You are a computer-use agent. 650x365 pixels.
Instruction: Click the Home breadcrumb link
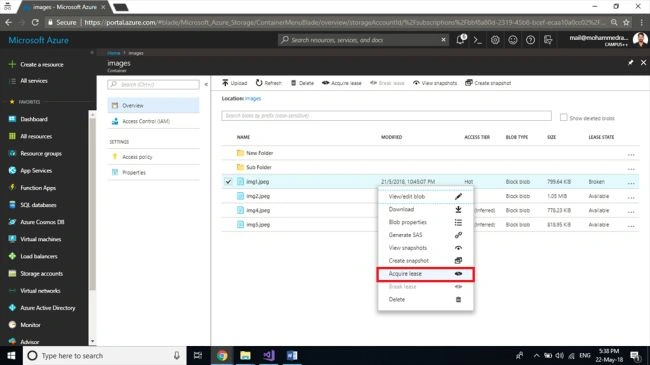(114, 53)
